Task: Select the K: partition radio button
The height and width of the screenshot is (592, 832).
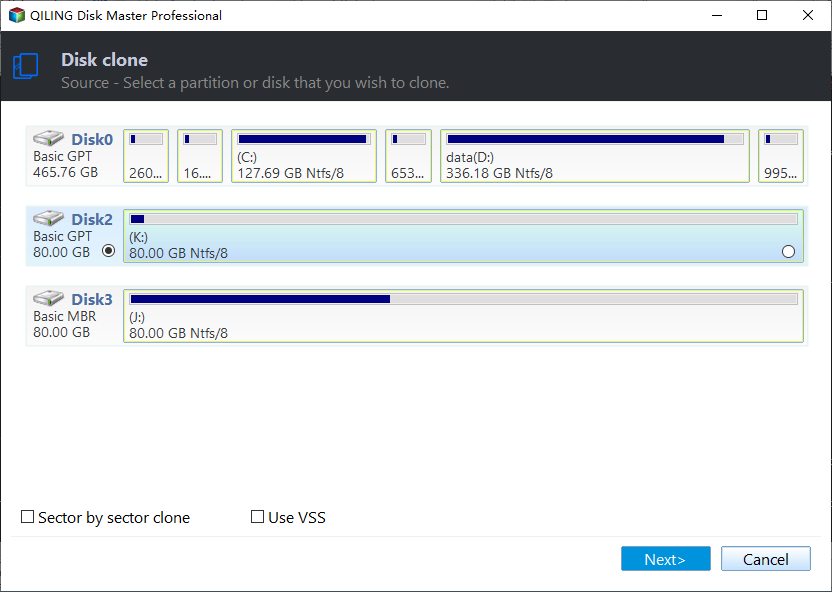Action: coord(788,251)
